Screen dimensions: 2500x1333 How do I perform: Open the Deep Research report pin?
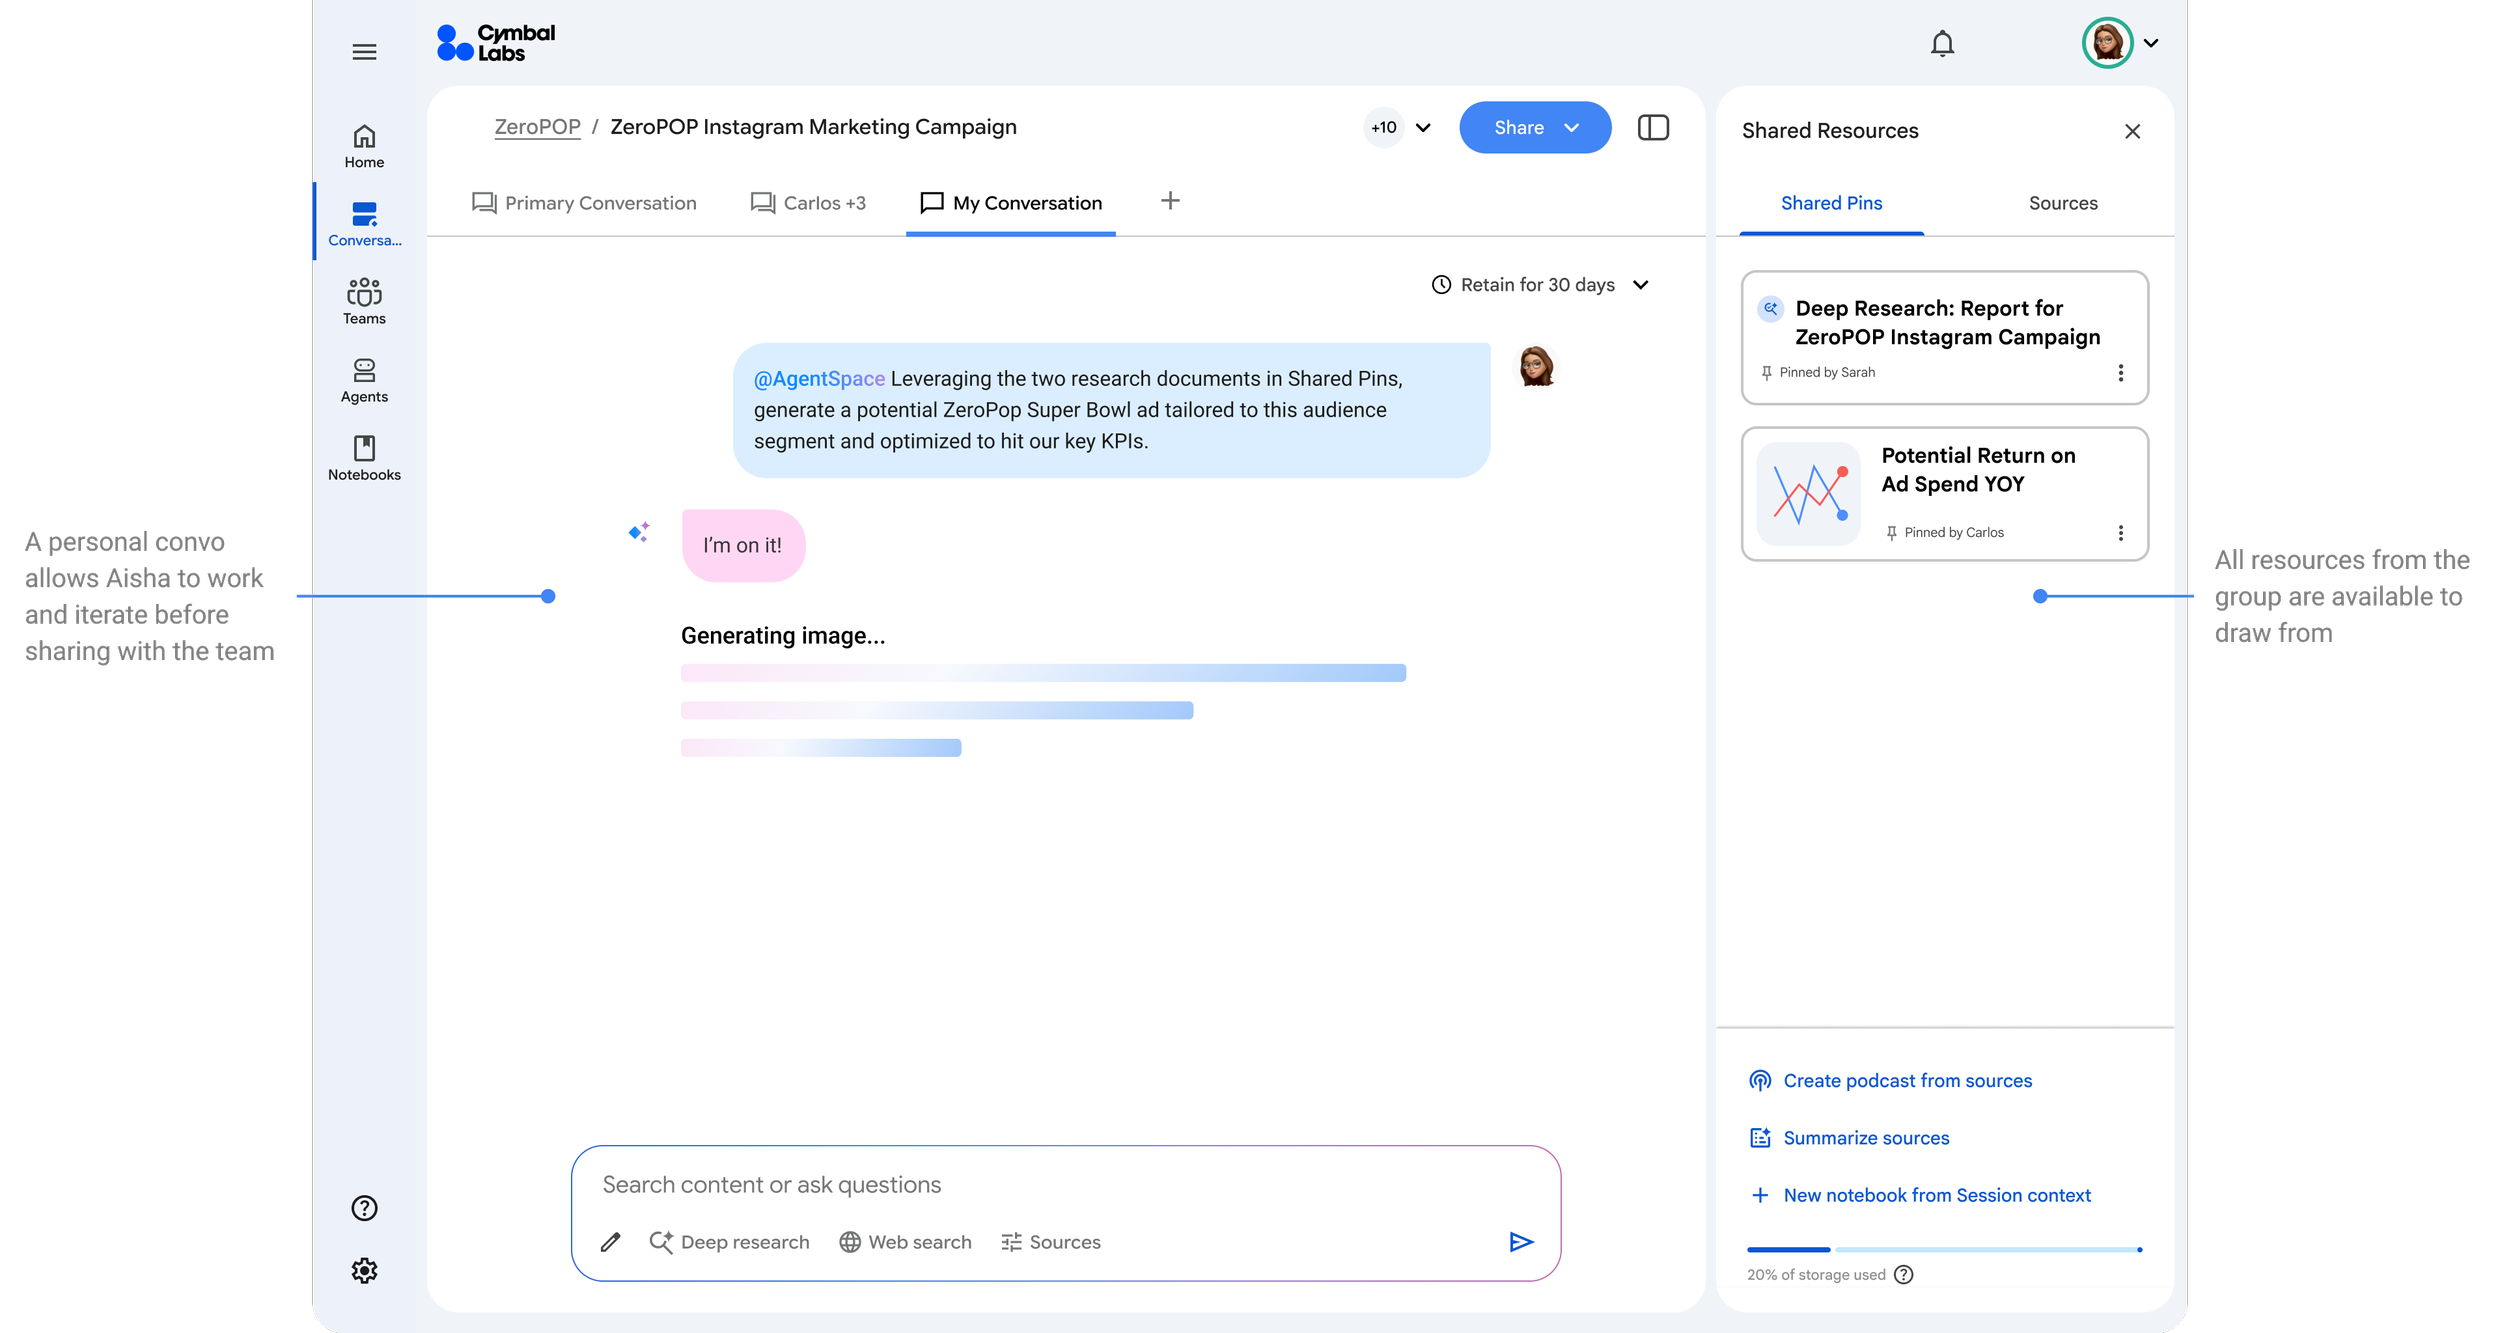pos(1944,337)
